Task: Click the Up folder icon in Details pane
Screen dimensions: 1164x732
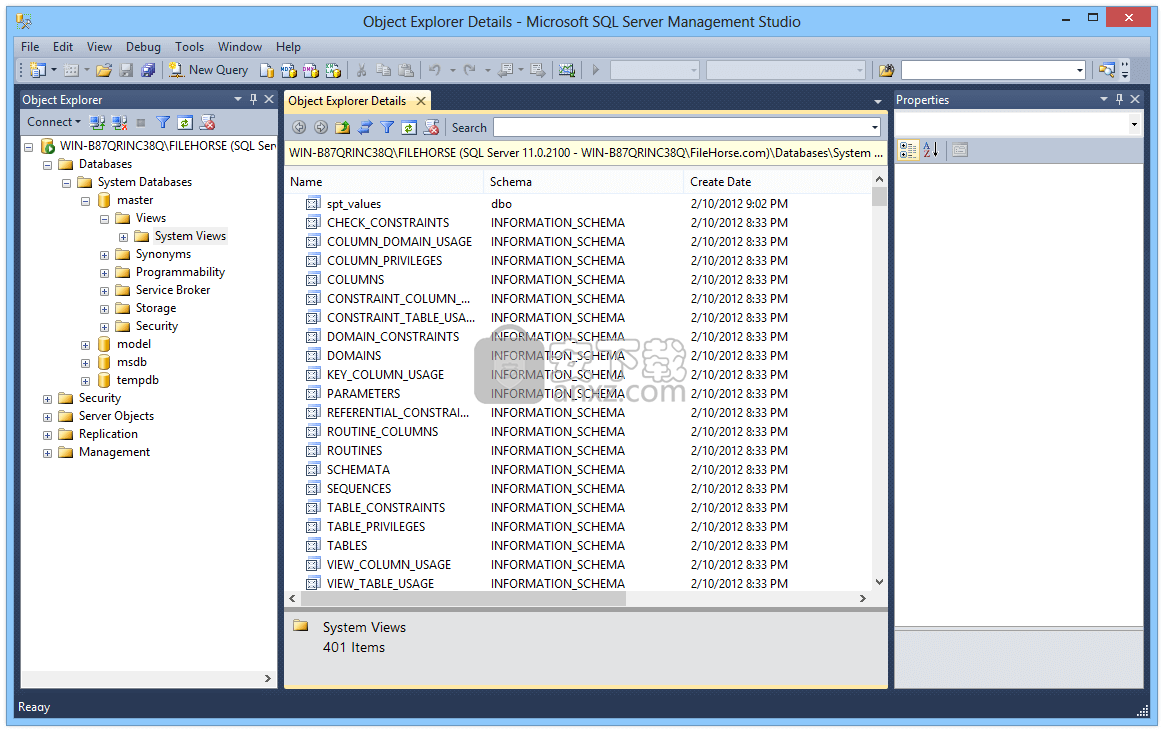Action: pos(342,128)
